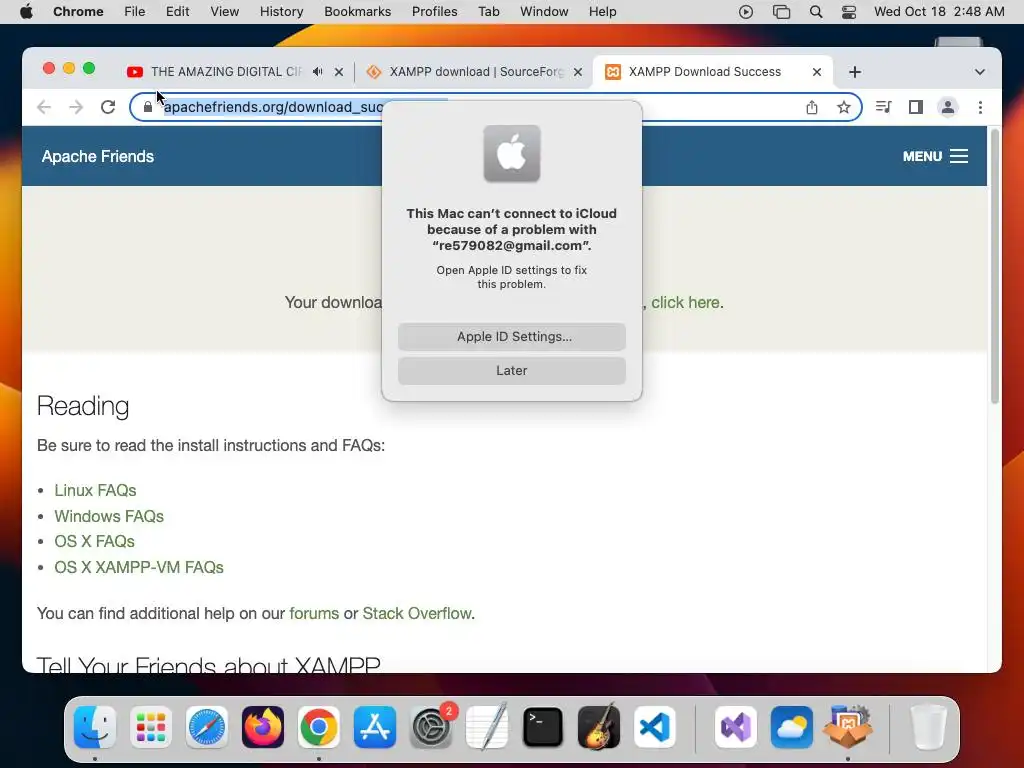Open the Profiles menu
Viewport: 1024px width, 768px height.
[x=434, y=12]
